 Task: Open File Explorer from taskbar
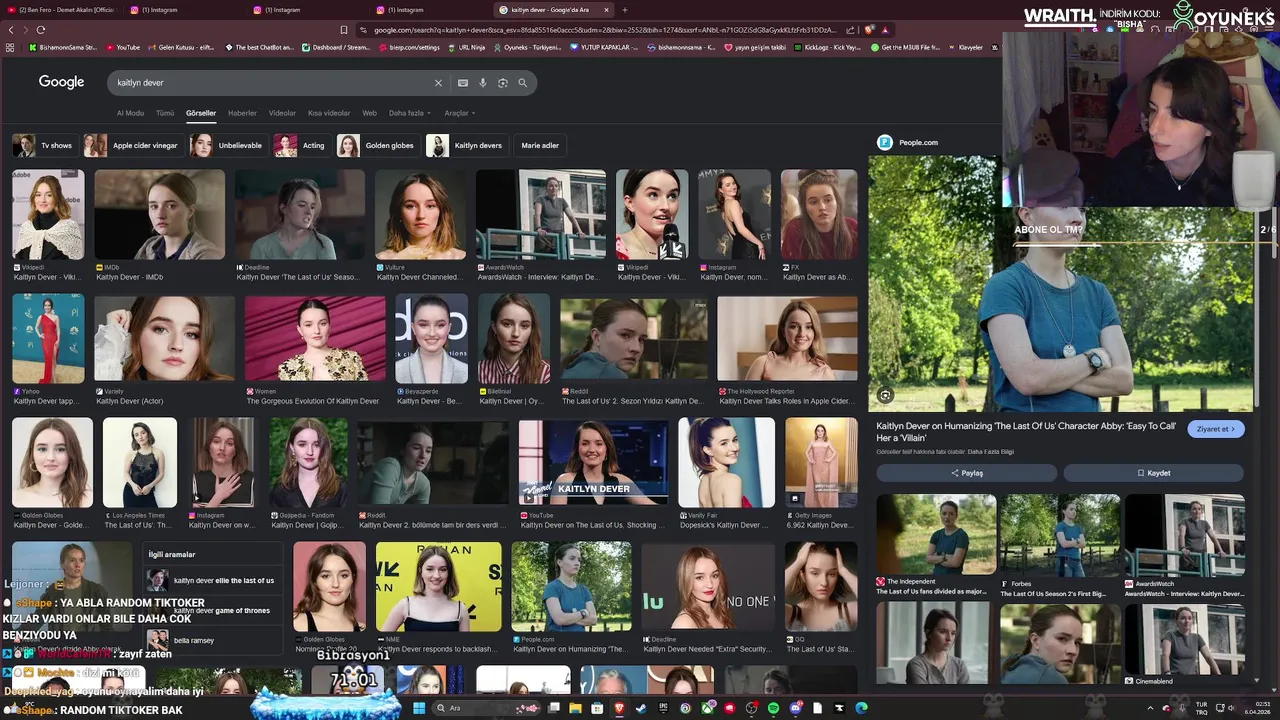pyautogui.click(x=575, y=708)
